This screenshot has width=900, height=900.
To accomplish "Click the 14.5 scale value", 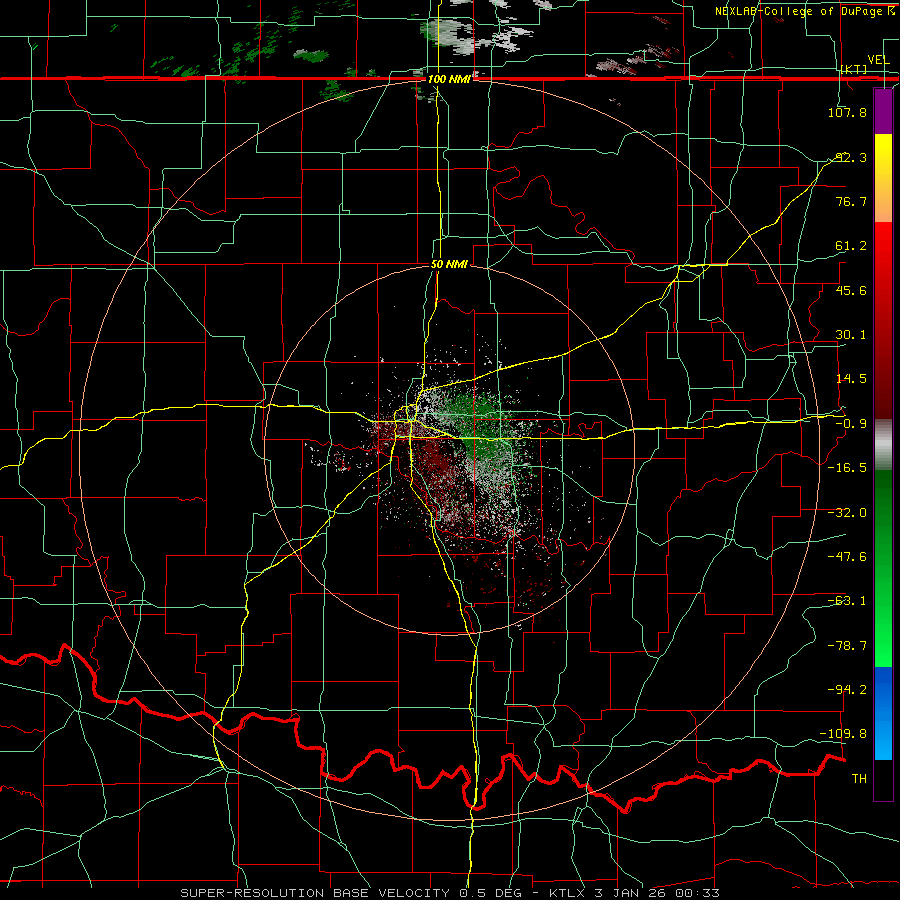I will (x=851, y=379).
